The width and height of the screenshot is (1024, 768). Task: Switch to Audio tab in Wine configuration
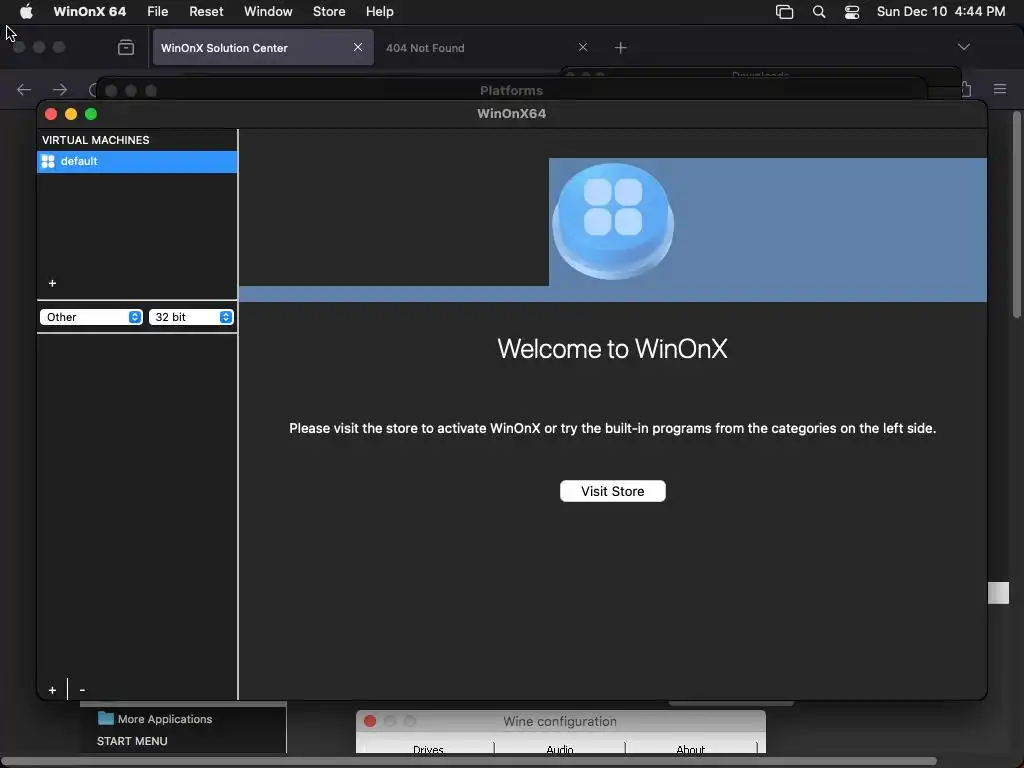[560, 748]
